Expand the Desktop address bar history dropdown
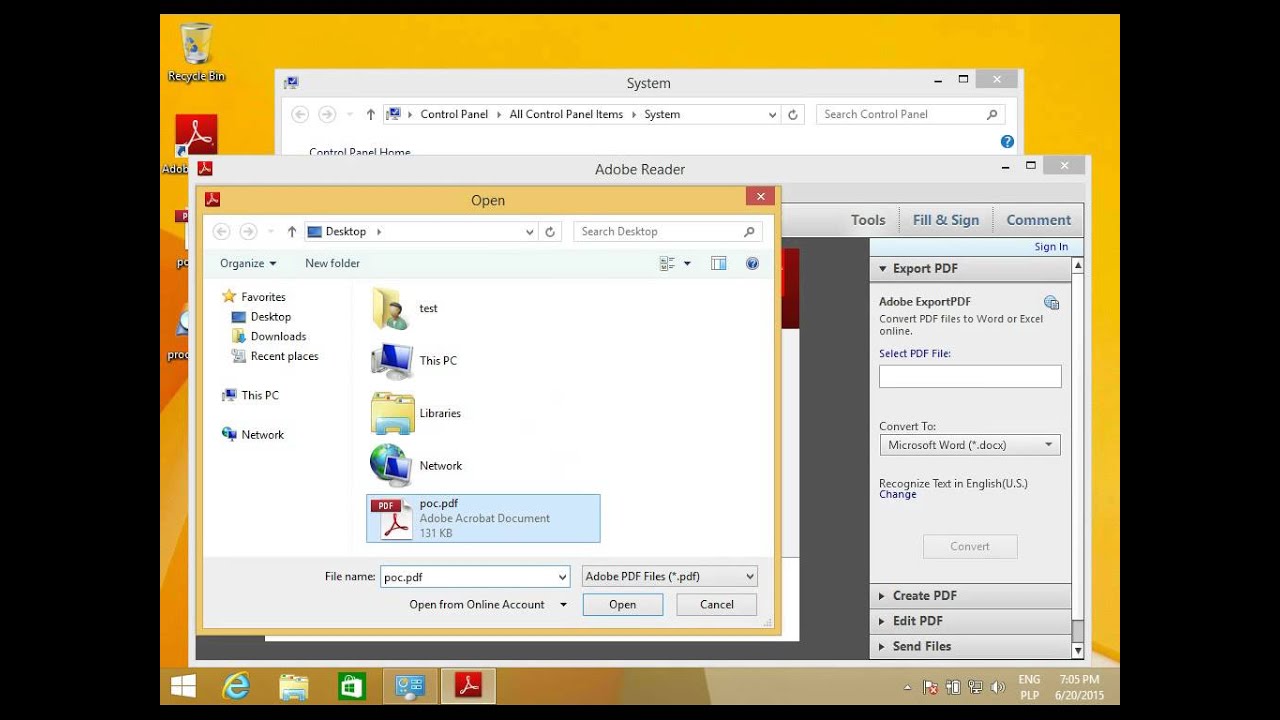This screenshot has width=1280, height=720. pyautogui.click(x=530, y=231)
